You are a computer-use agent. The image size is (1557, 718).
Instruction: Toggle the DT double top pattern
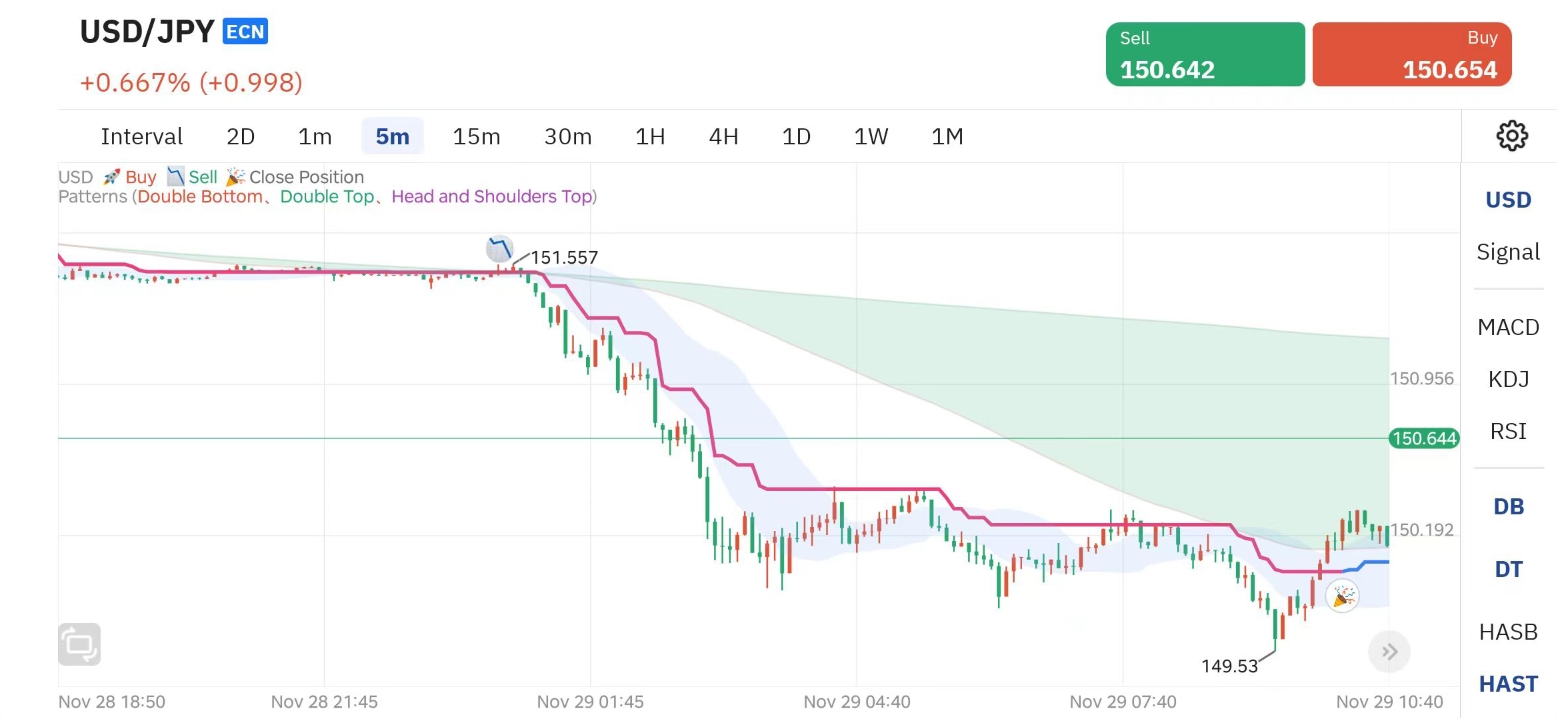1508,569
